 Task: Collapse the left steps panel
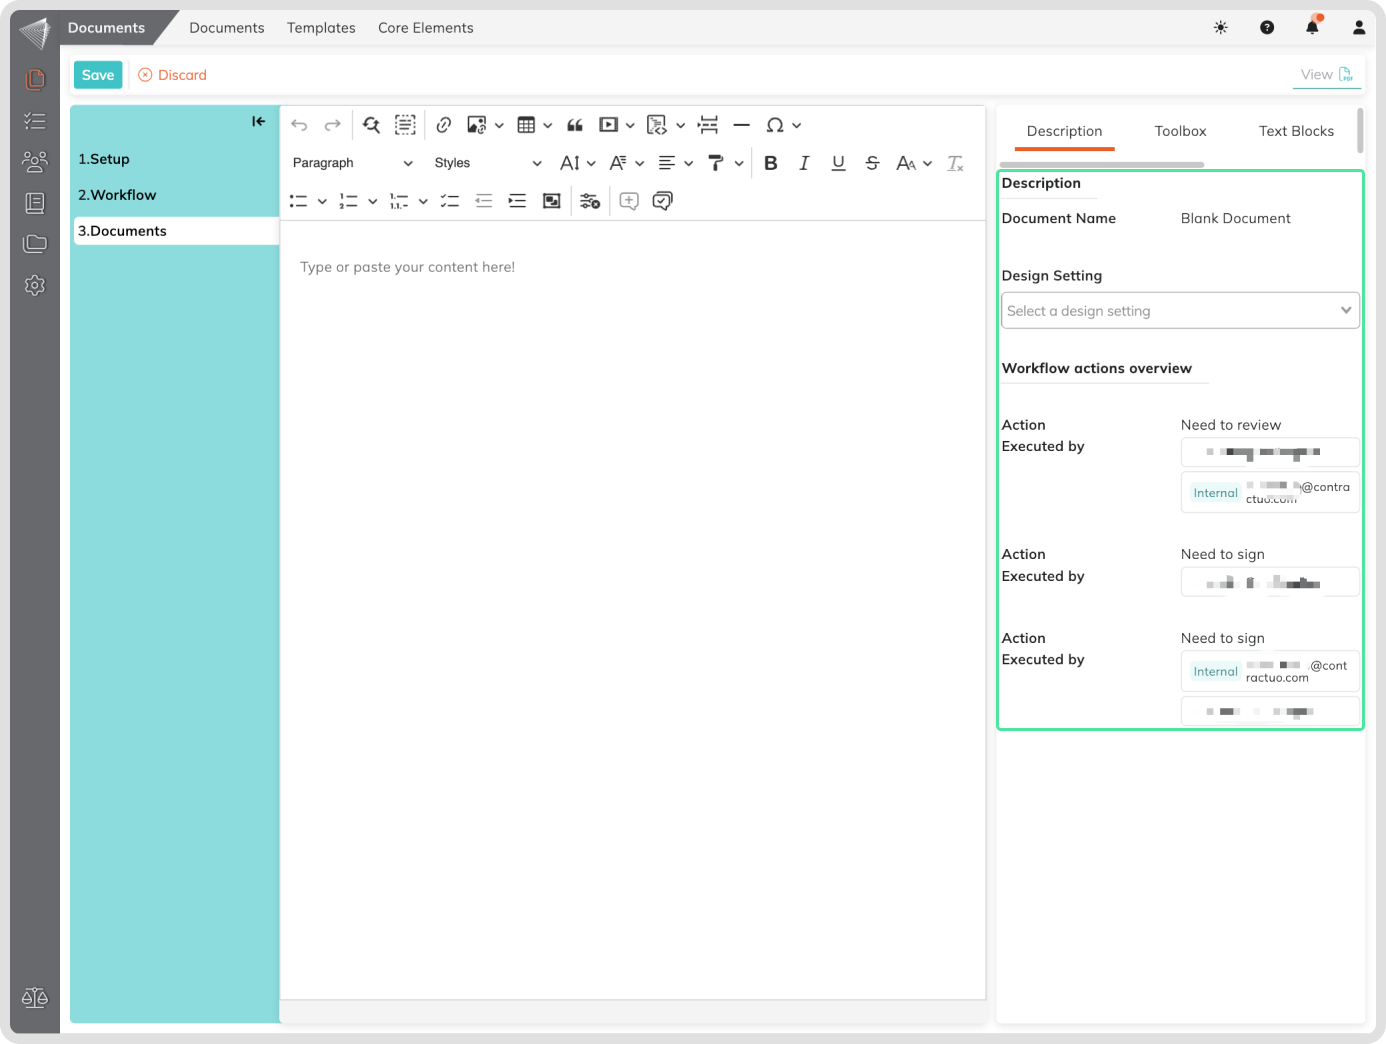[258, 121]
